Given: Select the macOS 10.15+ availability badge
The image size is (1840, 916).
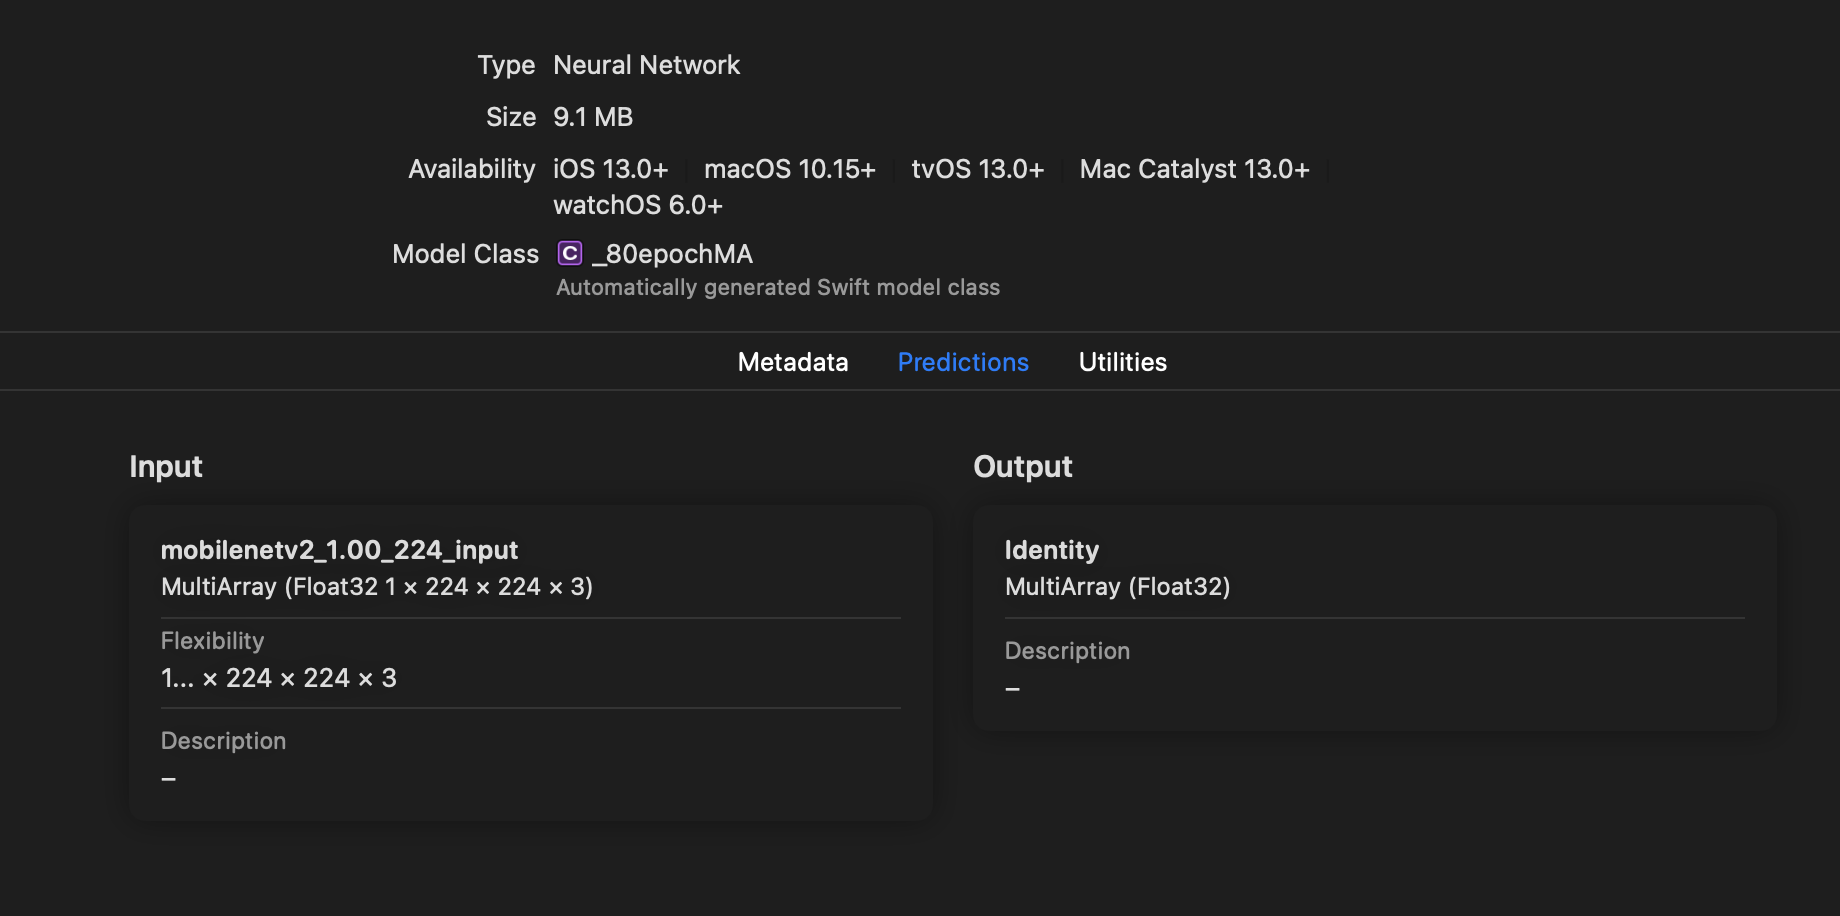Looking at the screenshot, I should click(789, 168).
